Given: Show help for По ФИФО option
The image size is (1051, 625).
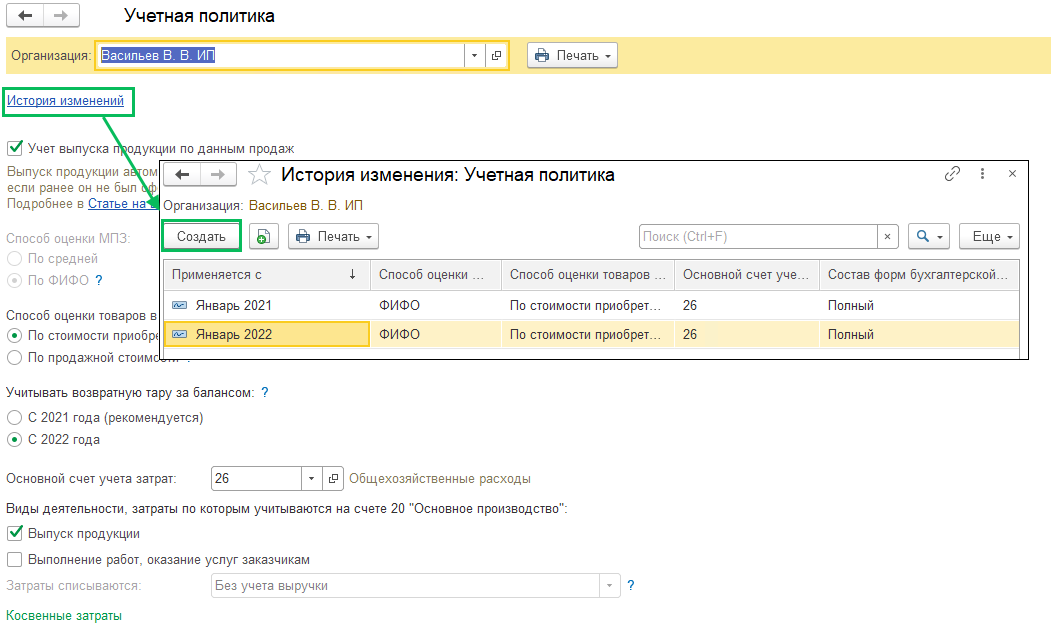Looking at the screenshot, I should pos(99,280).
